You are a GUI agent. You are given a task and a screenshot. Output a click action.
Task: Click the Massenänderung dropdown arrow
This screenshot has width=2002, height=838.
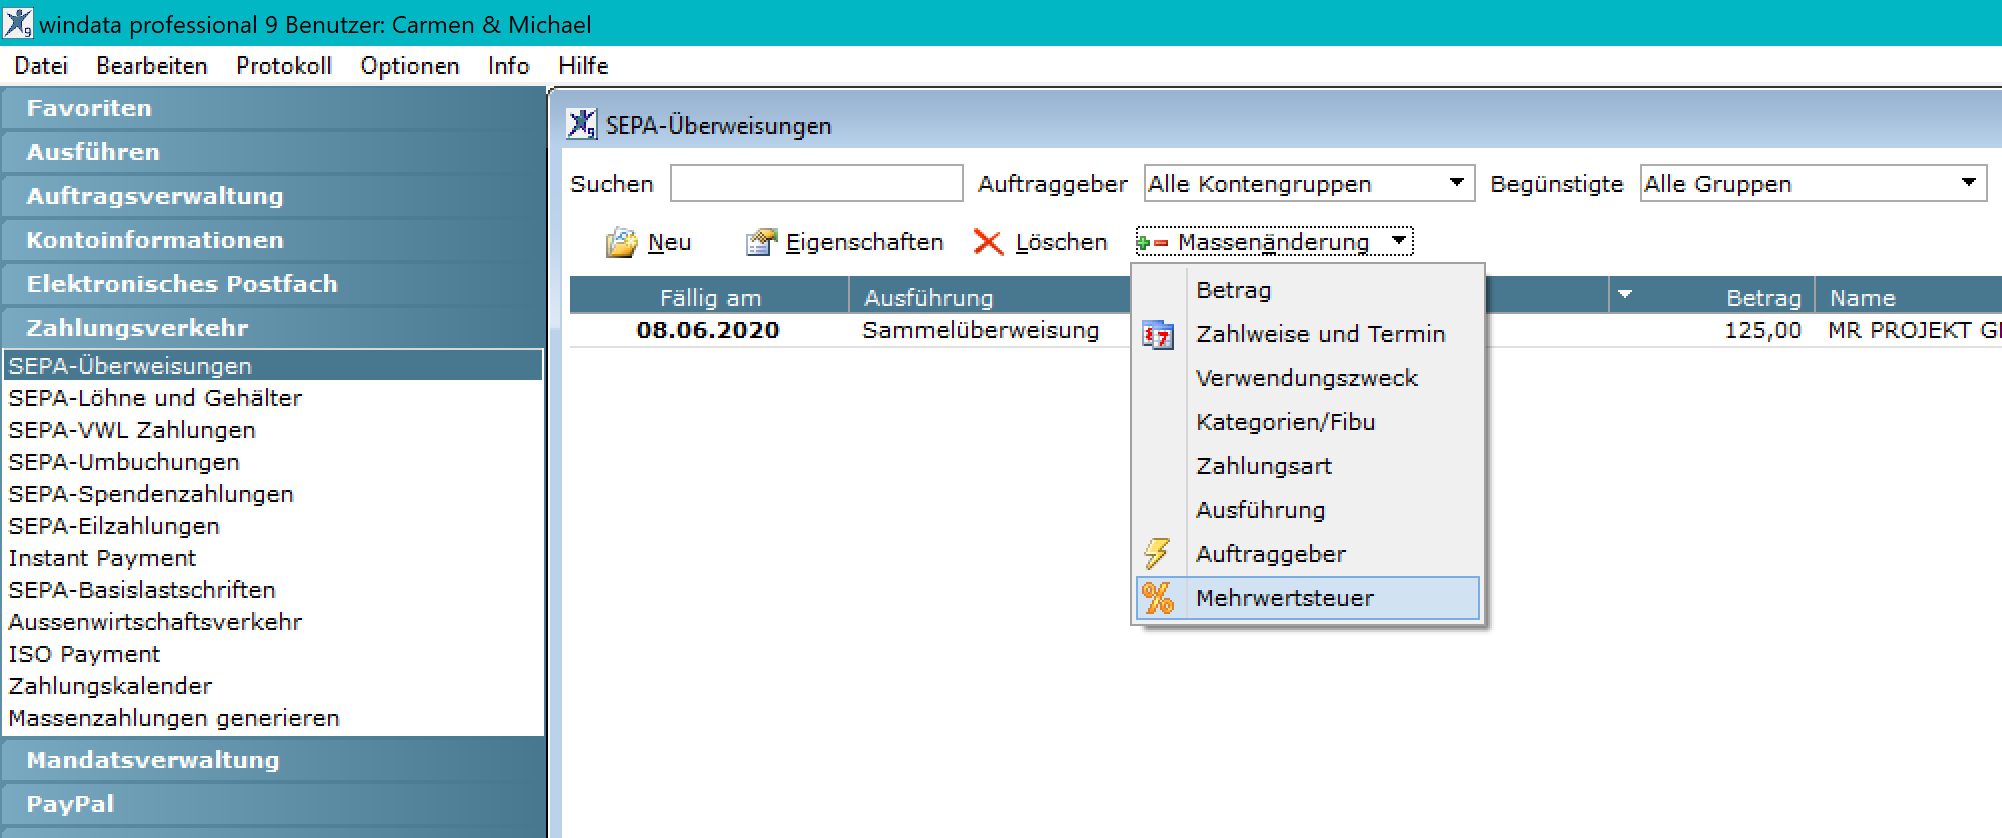[x=1399, y=241]
